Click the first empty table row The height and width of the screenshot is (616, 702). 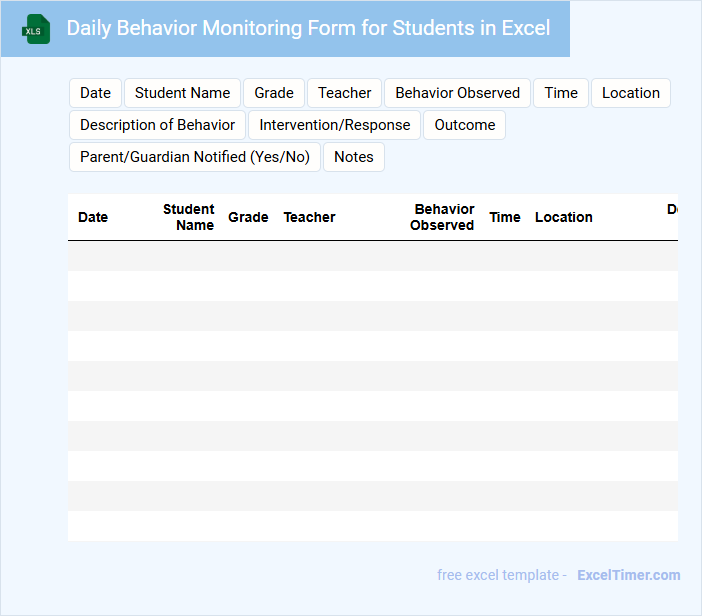(x=372, y=256)
